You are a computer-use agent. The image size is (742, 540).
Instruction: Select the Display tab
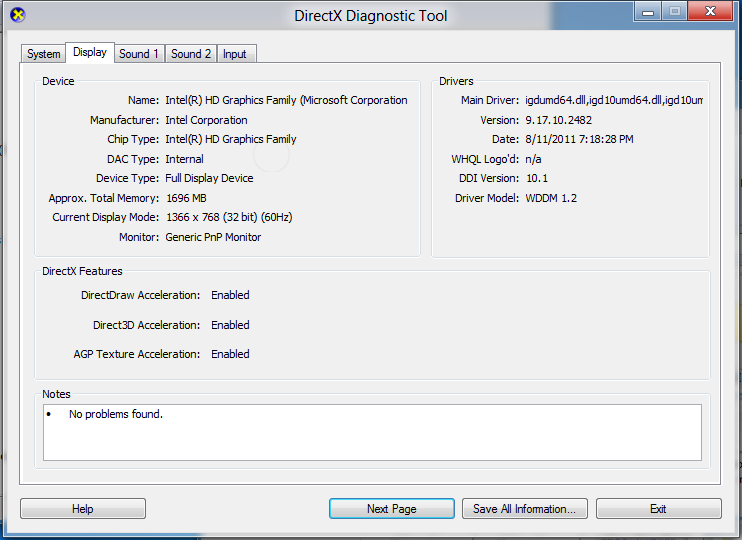(x=90, y=53)
